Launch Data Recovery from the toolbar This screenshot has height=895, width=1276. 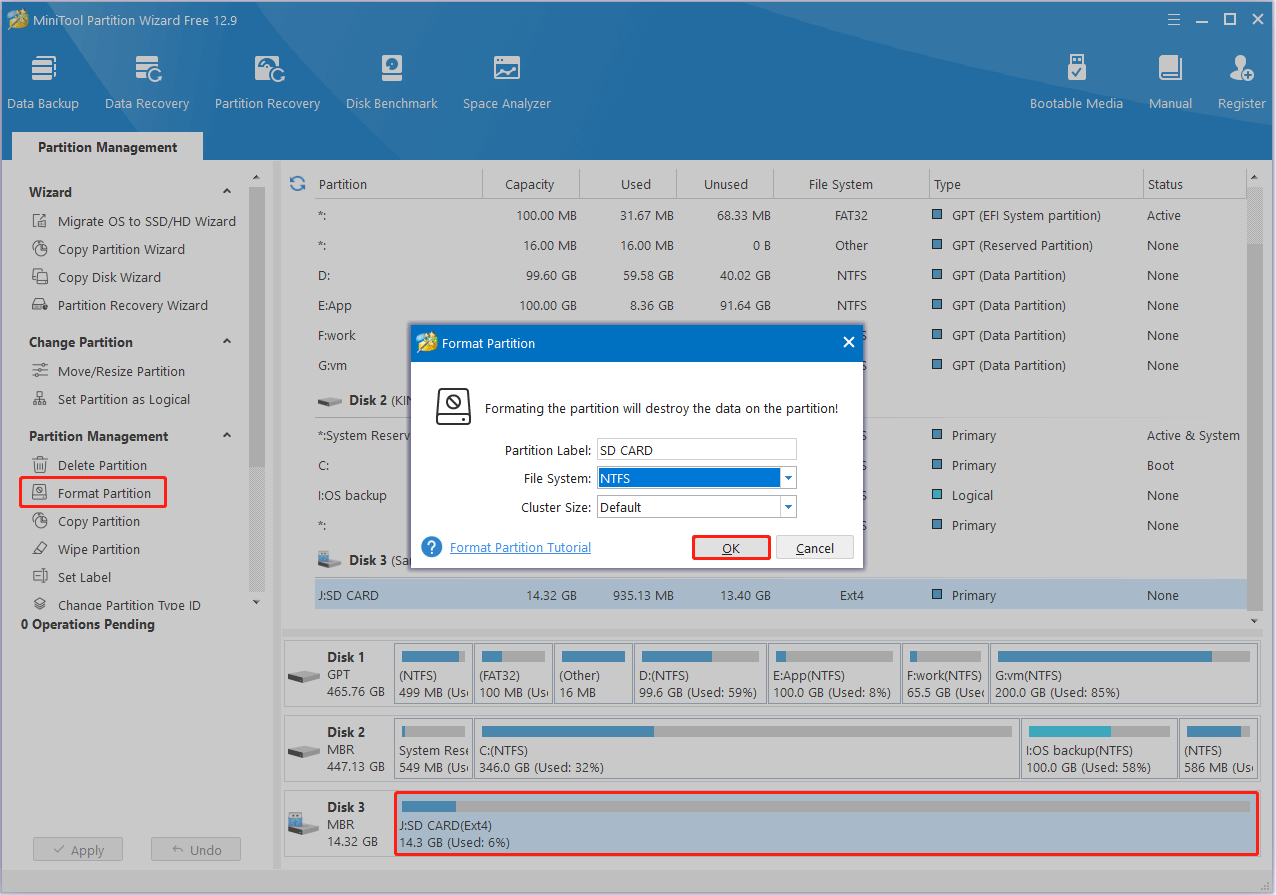pyautogui.click(x=147, y=82)
